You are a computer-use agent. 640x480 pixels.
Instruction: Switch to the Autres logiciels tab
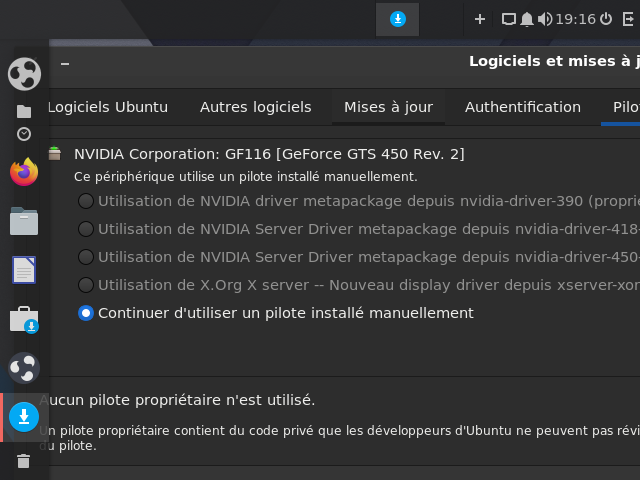255,107
